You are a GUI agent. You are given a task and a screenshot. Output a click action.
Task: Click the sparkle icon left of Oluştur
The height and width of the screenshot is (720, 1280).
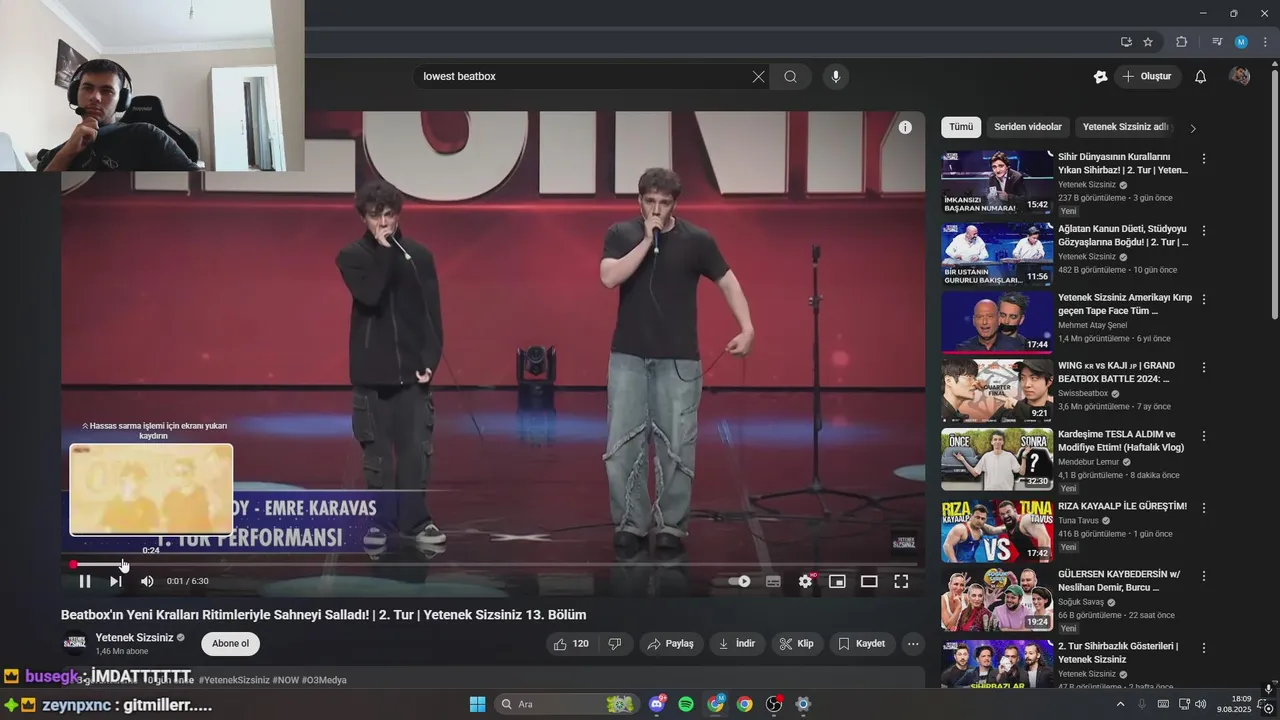[1100, 76]
